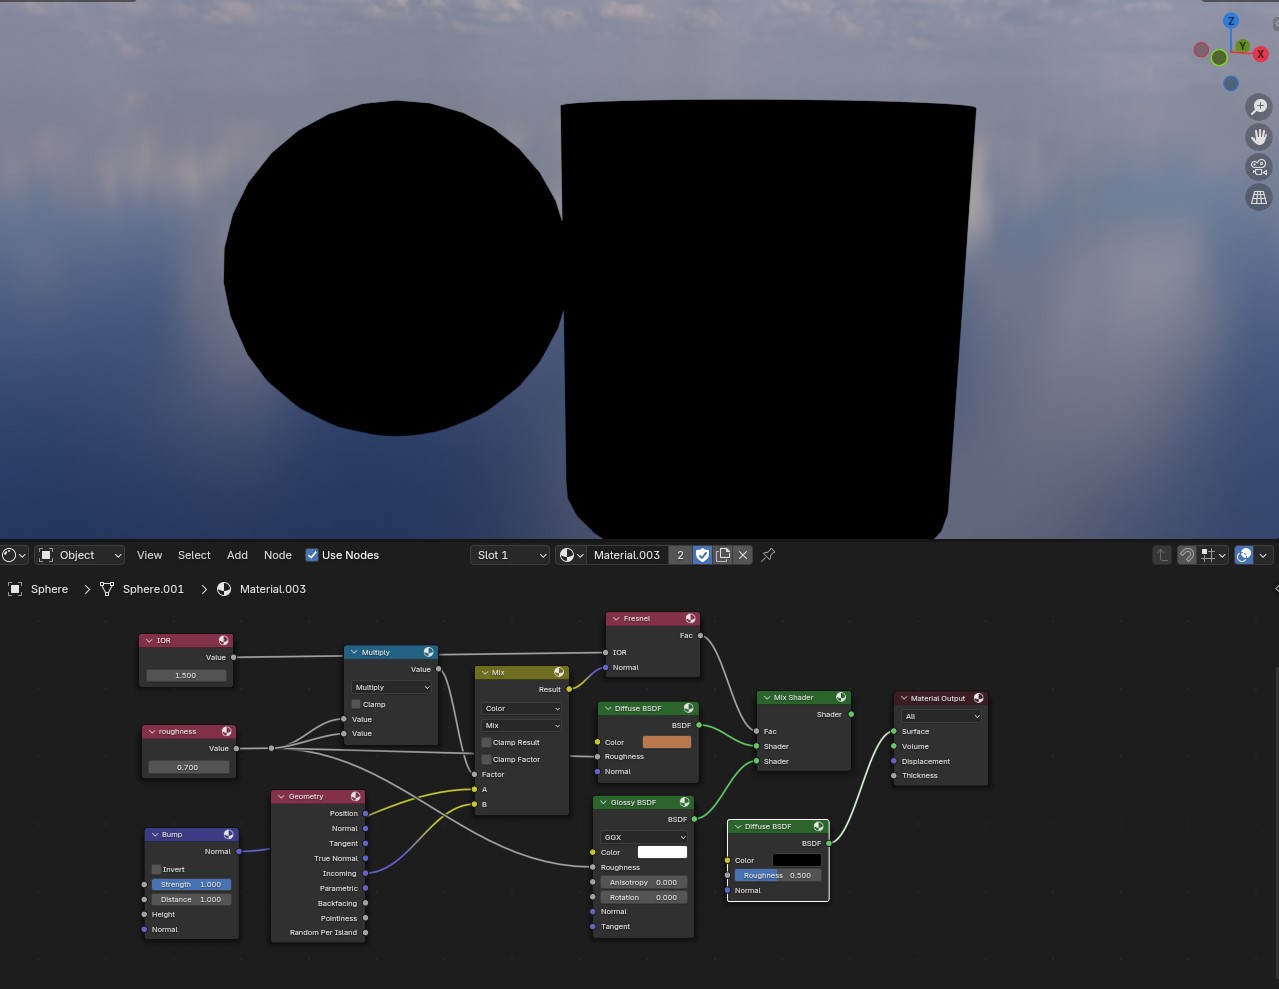This screenshot has width=1279, height=989.
Task: Open the Select menu
Action: (194, 555)
